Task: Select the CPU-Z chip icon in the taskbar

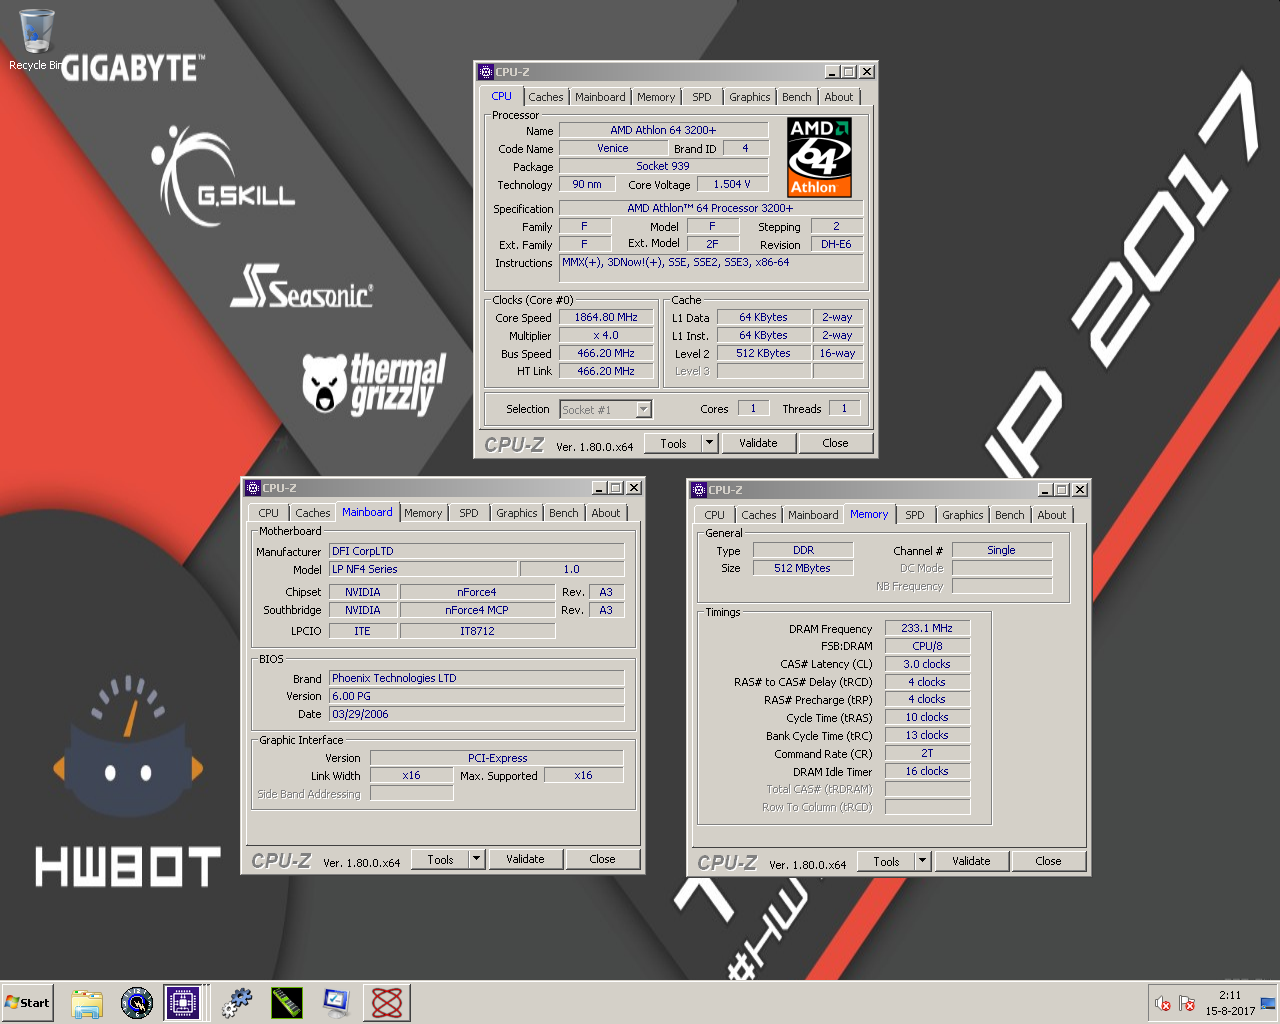Action: coord(183,1003)
